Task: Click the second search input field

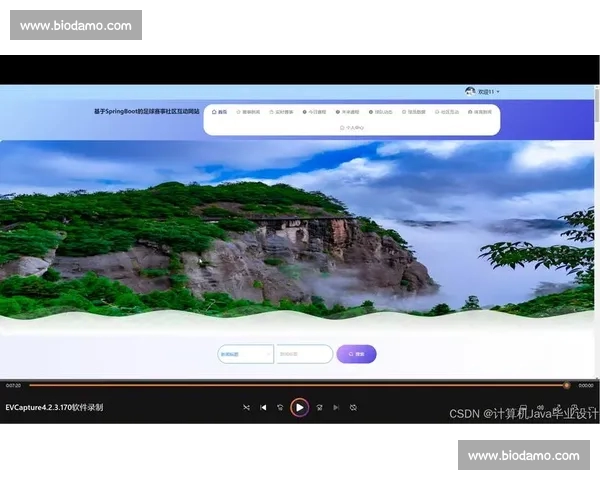Action: pyautogui.click(x=304, y=354)
